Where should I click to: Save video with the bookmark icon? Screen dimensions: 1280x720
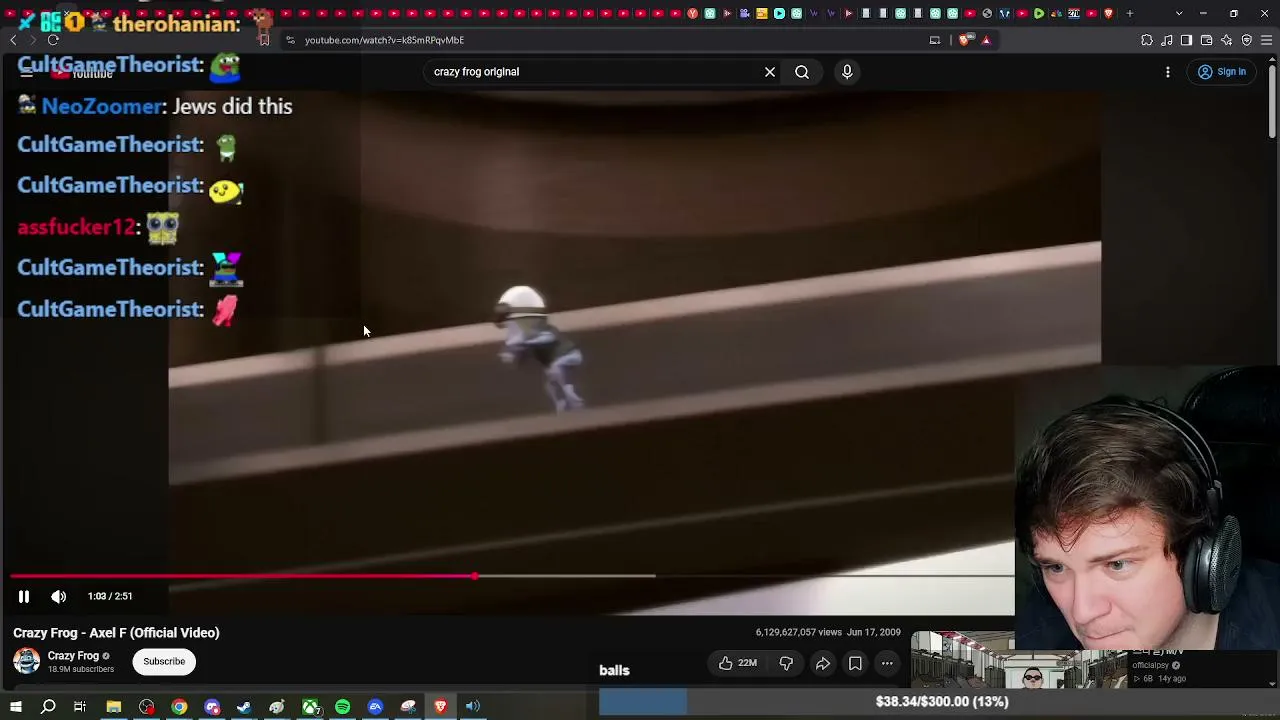[x=855, y=663]
